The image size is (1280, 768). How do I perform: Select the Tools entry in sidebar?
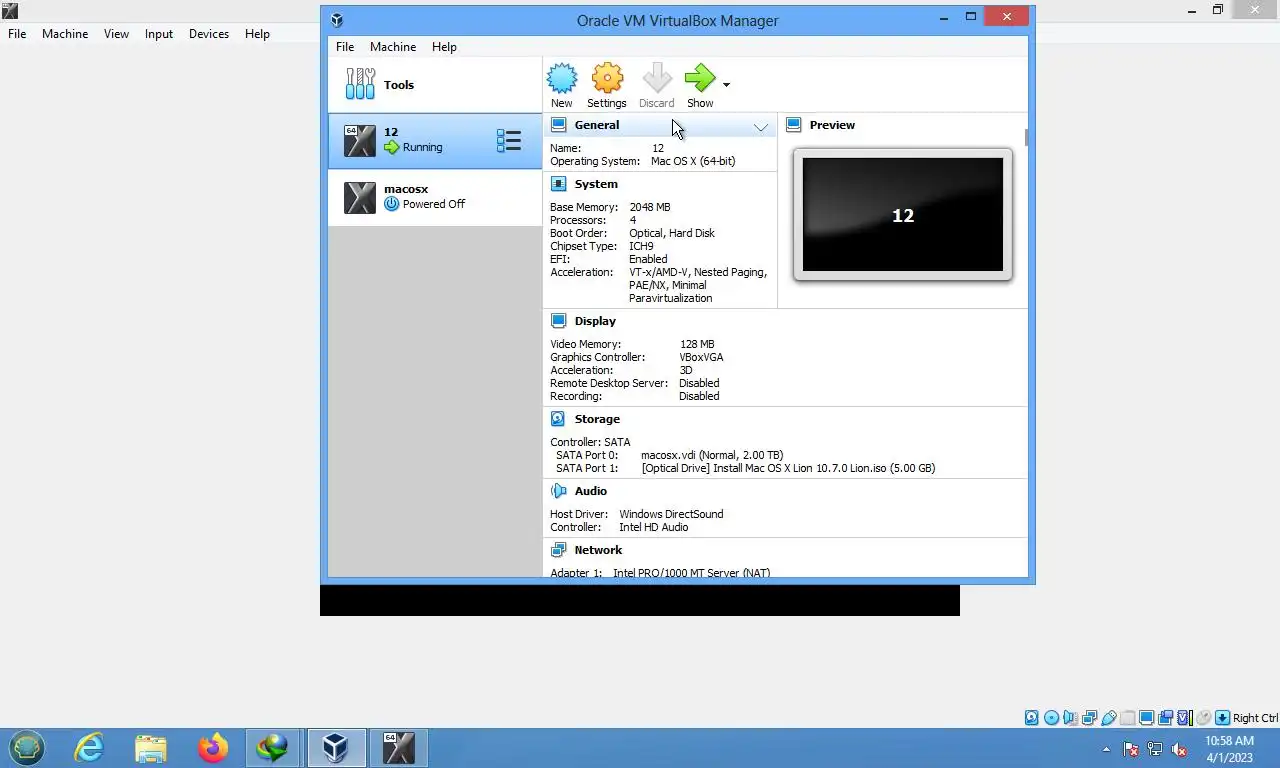click(x=435, y=85)
